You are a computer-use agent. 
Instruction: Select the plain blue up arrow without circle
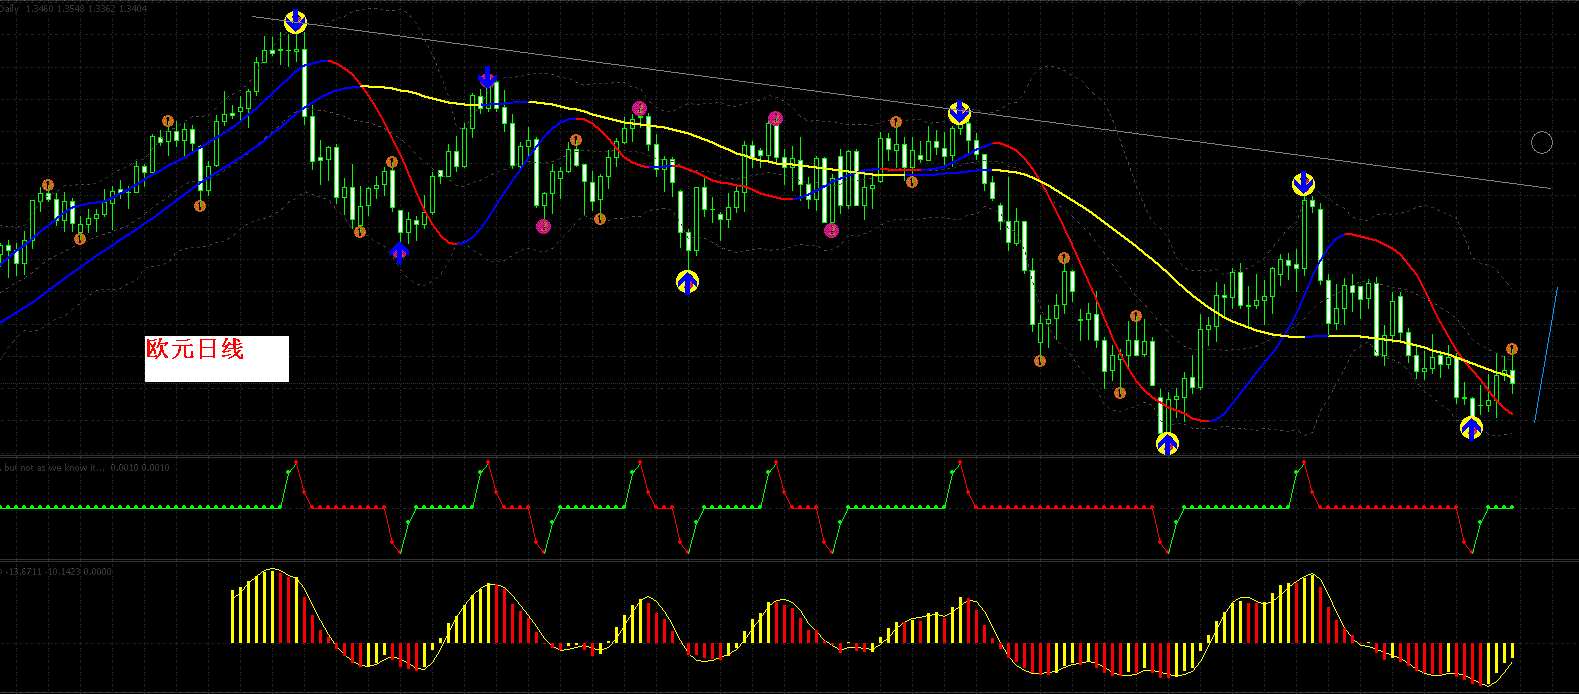[399, 251]
